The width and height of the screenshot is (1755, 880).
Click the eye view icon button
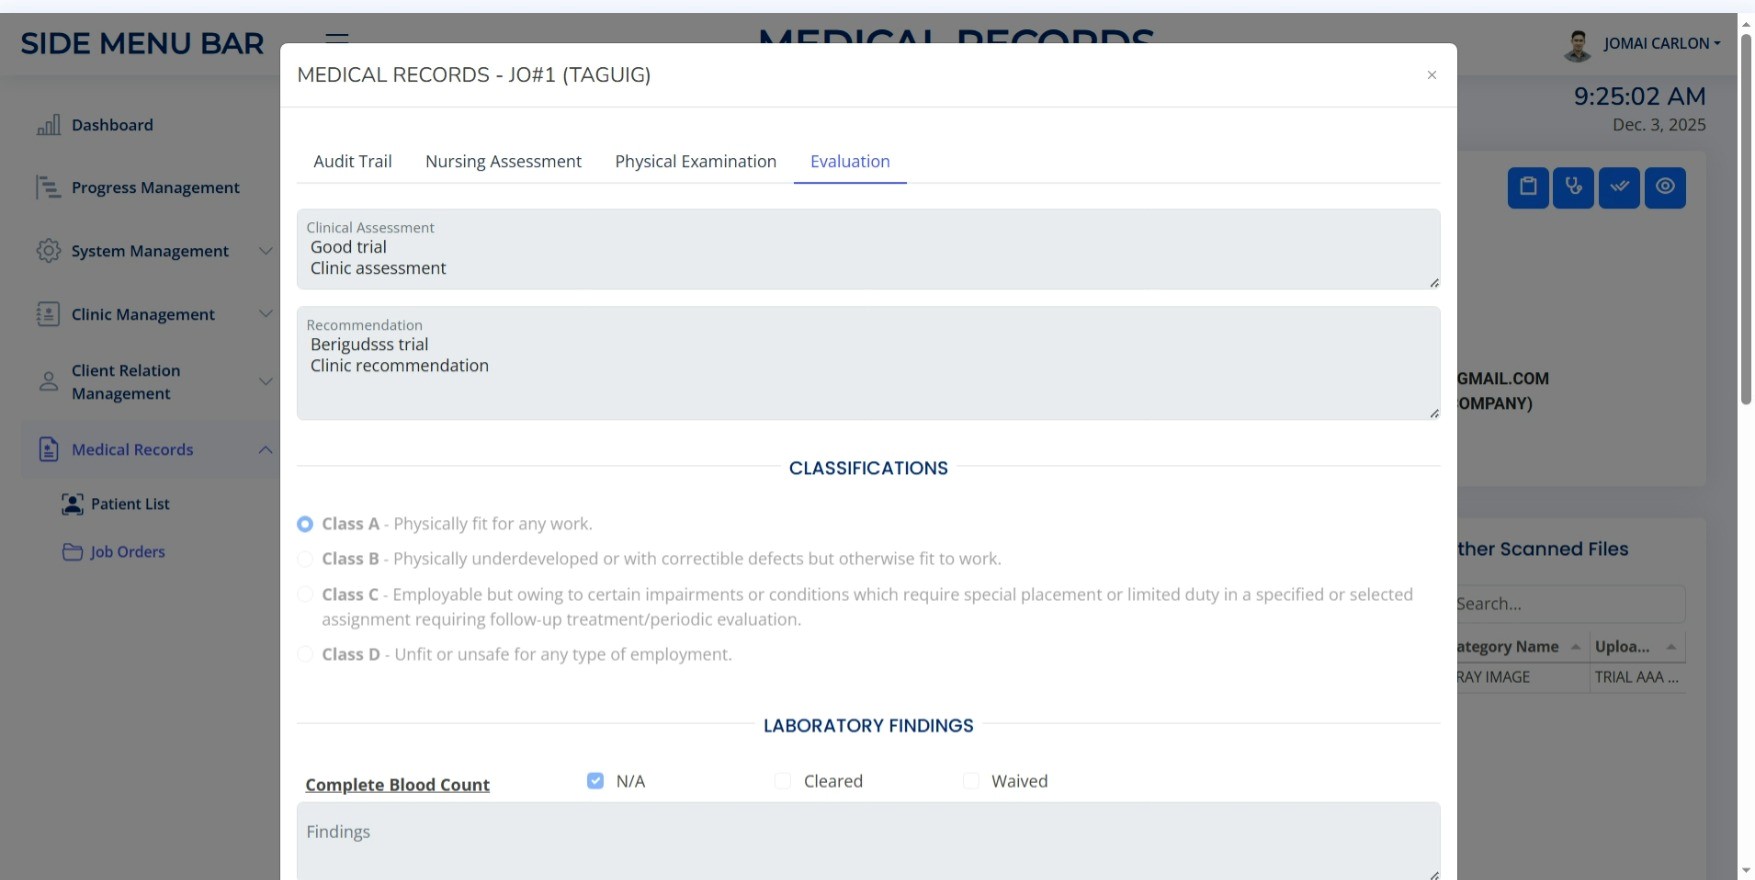click(x=1665, y=187)
